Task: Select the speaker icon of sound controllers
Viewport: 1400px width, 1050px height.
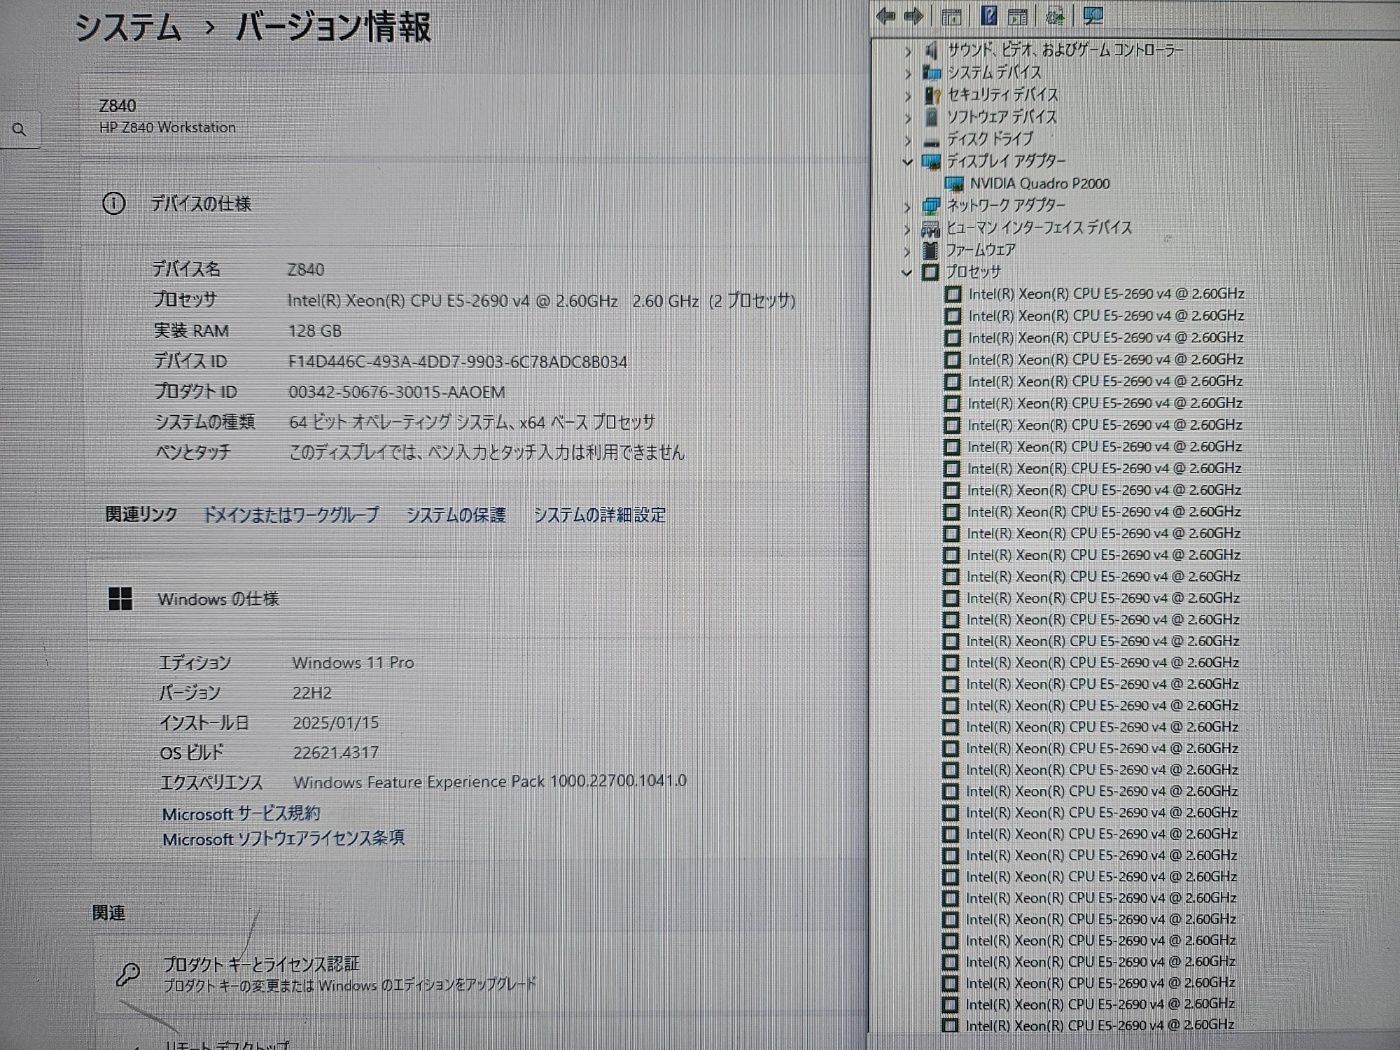Action: click(931, 50)
